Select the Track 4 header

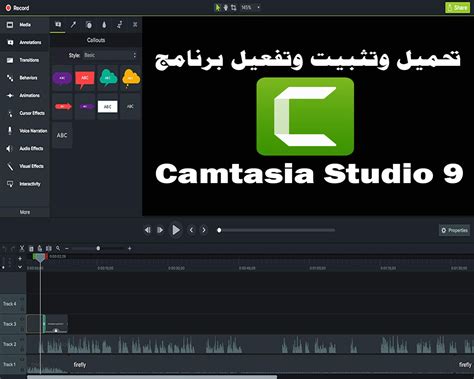pyautogui.click(x=13, y=304)
